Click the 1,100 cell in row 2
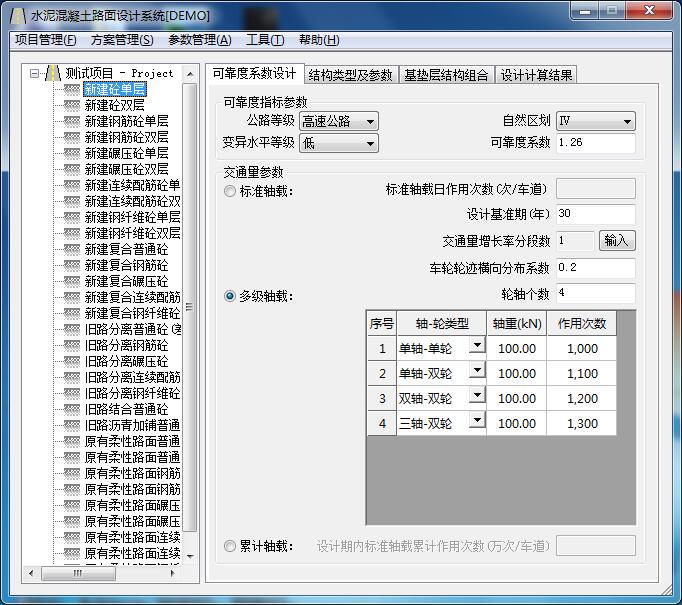Screen dimensions: 682x605 (x=582, y=373)
